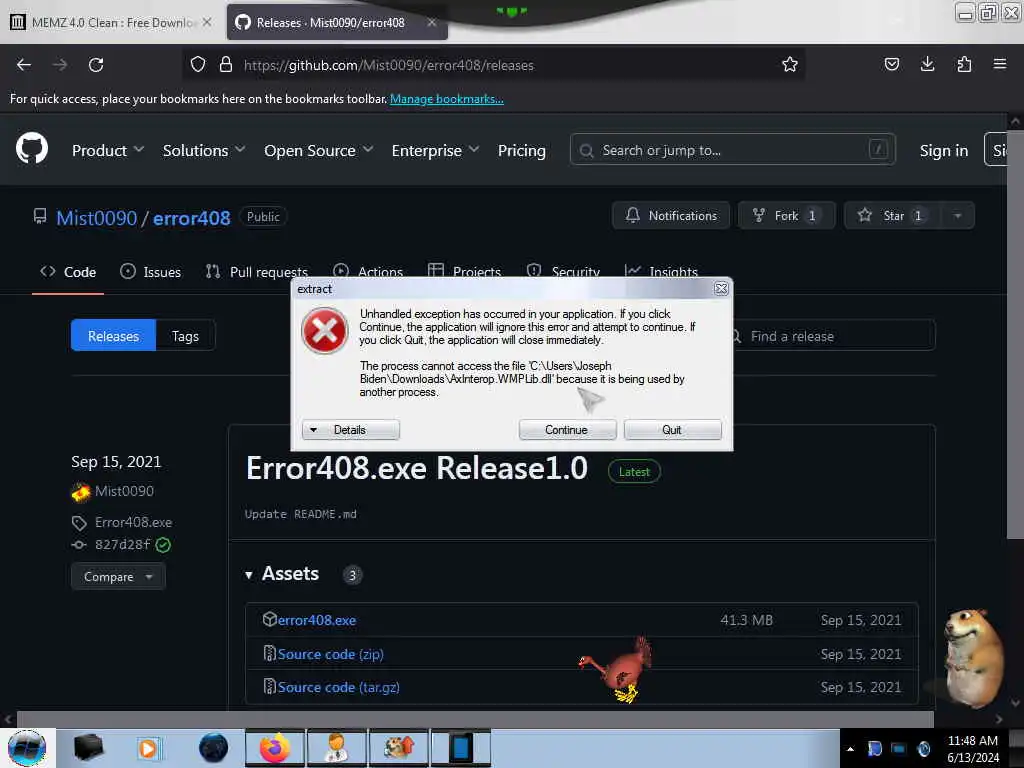Viewport: 1024px width, 768px height.
Task: Fork the error408 repository
Action: (x=786, y=216)
